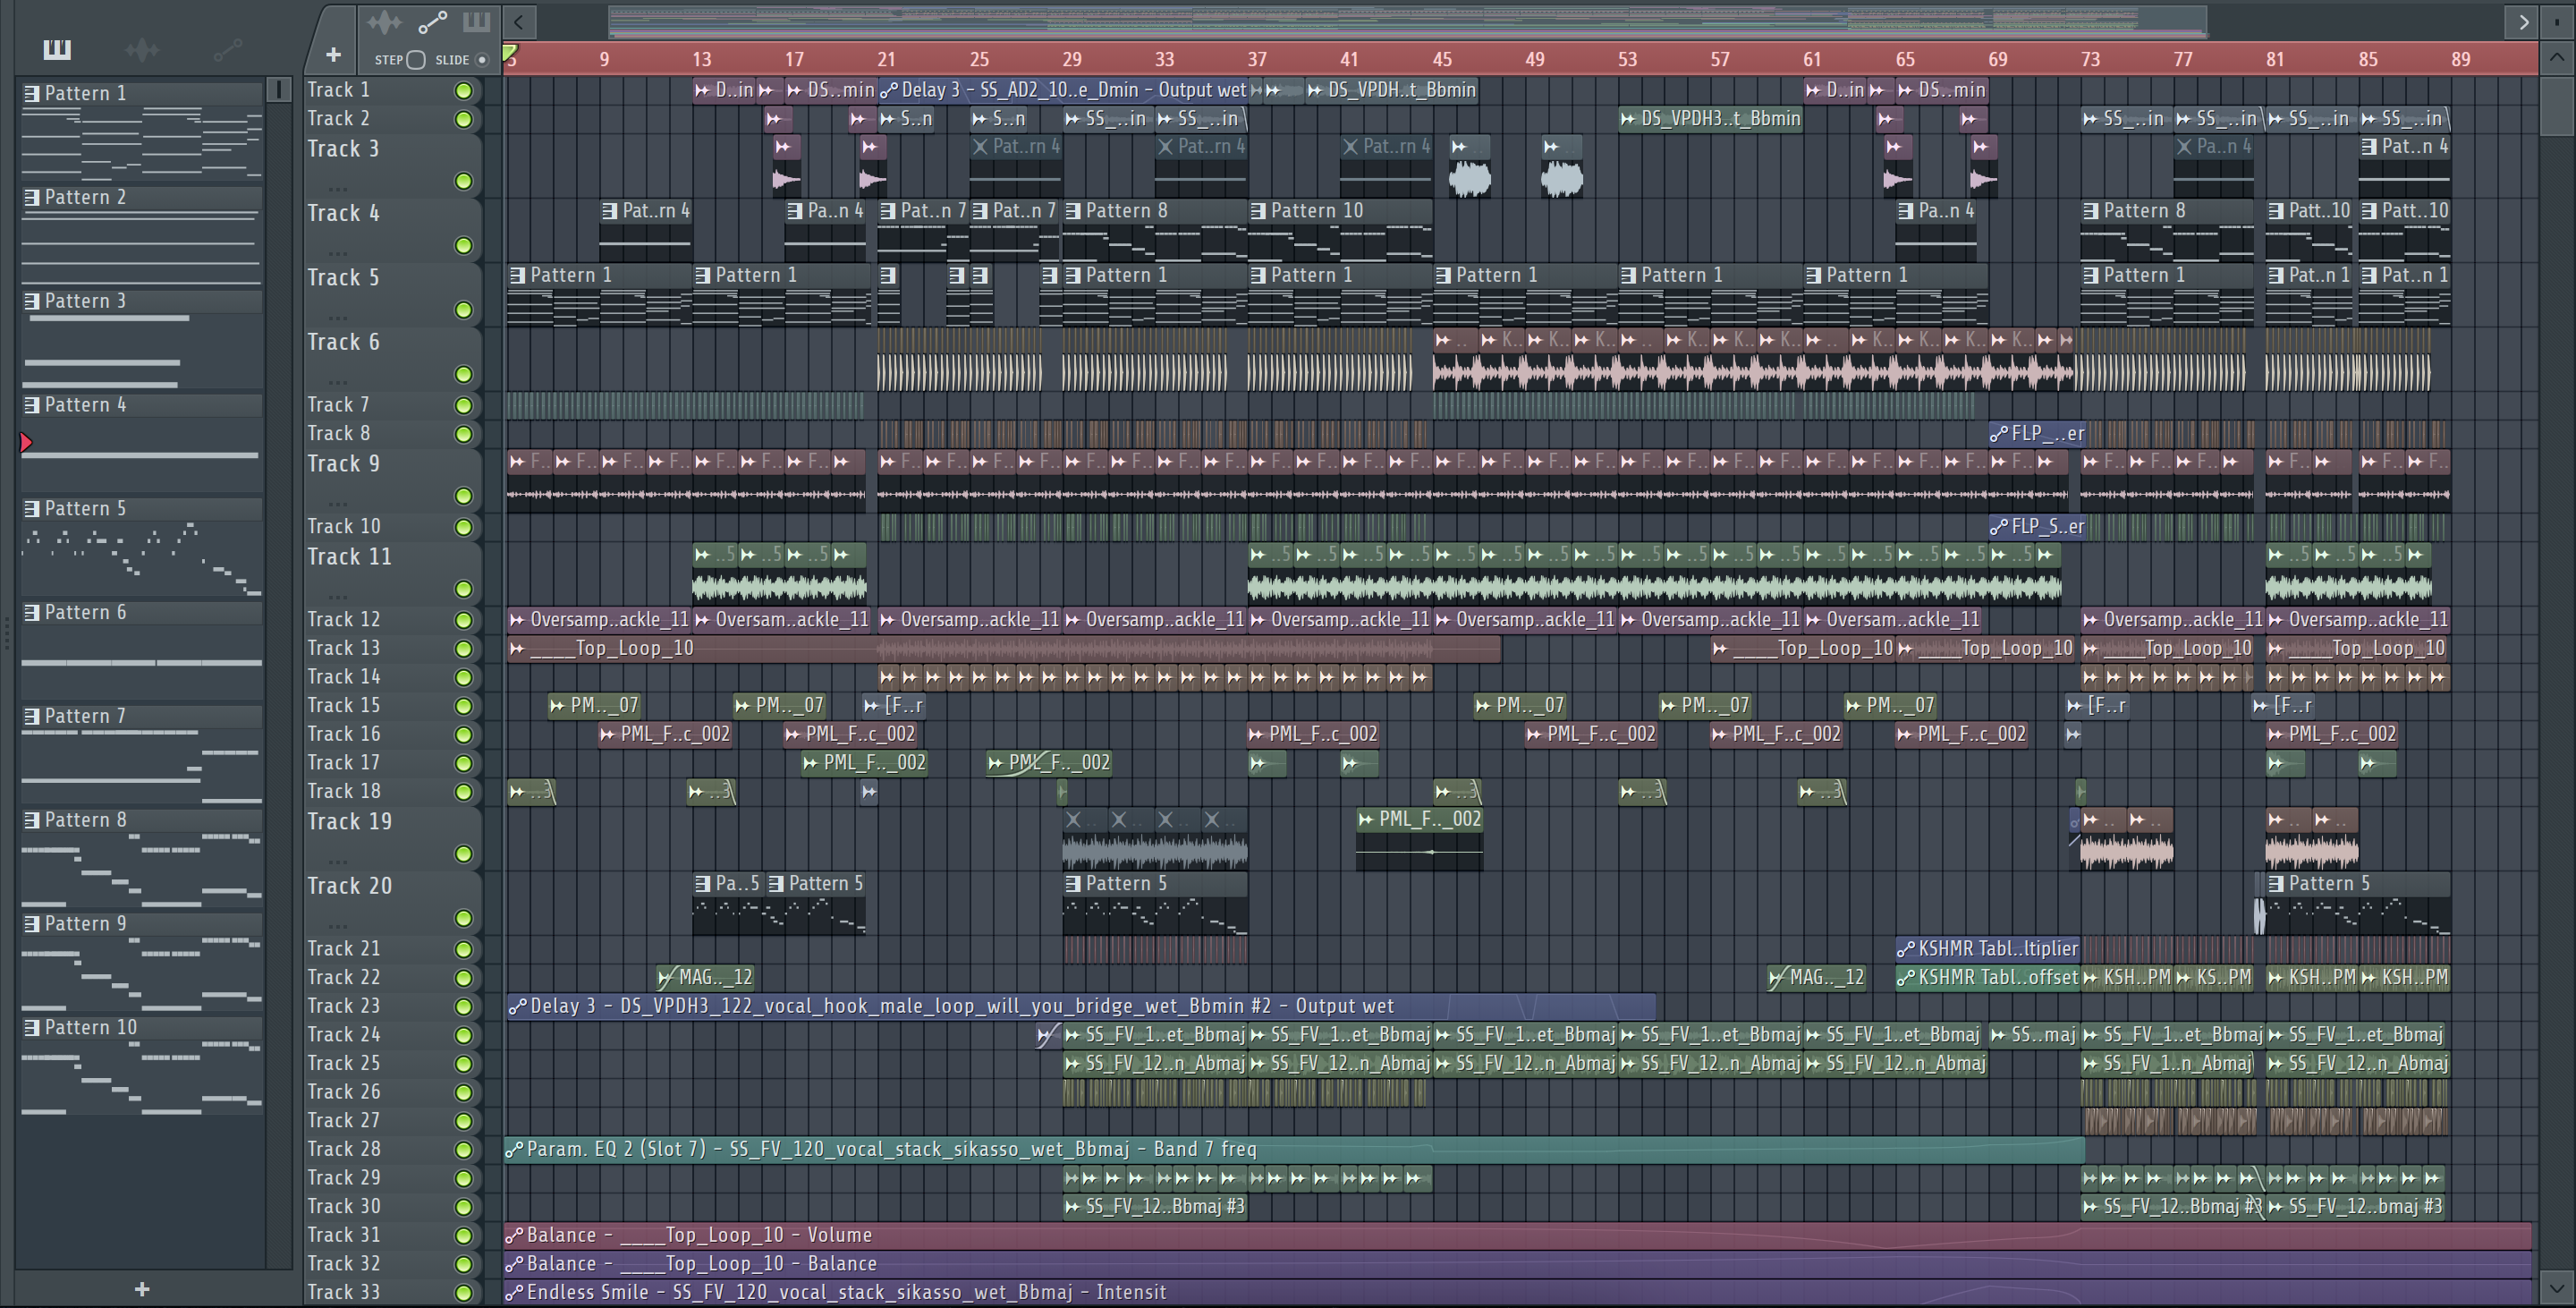Click the add pattern plus at picker bottom

tap(142, 1289)
